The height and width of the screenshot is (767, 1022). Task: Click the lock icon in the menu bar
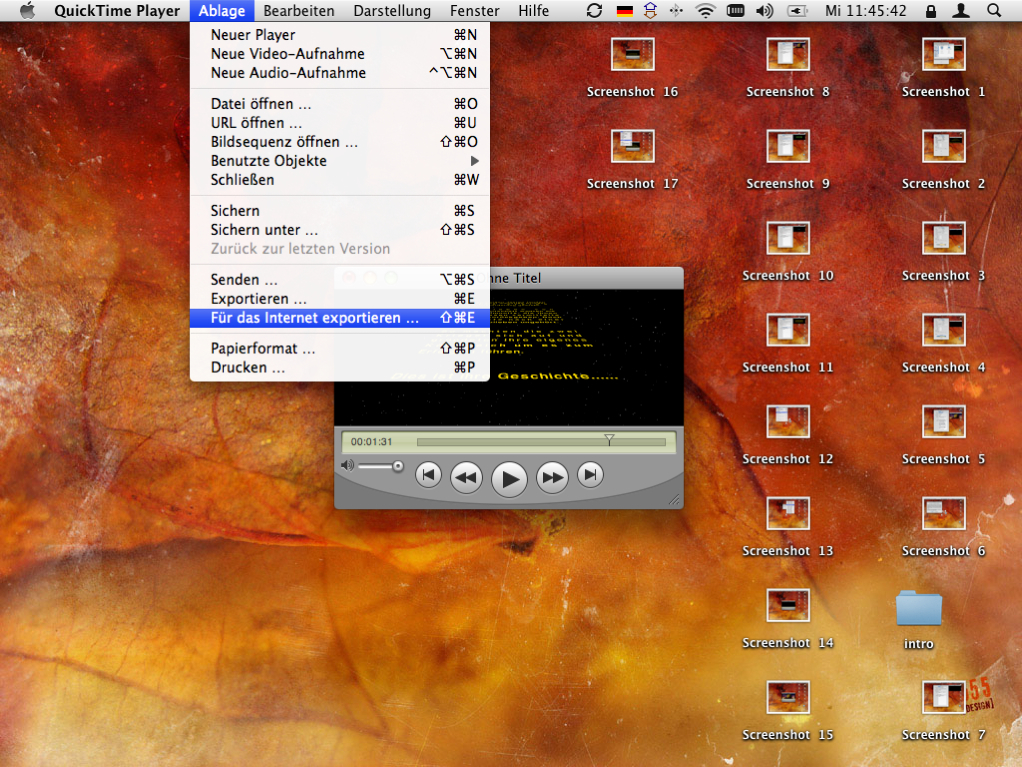coord(931,10)
